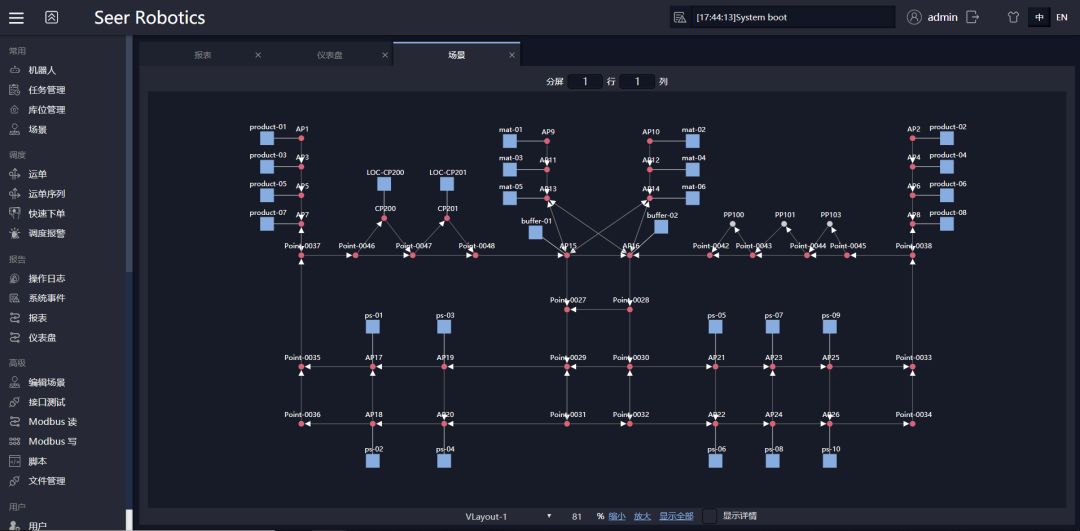Screen dimensions: 1080x531
Task: Open 机器人 in the sidebar
Action: [41, 70]
